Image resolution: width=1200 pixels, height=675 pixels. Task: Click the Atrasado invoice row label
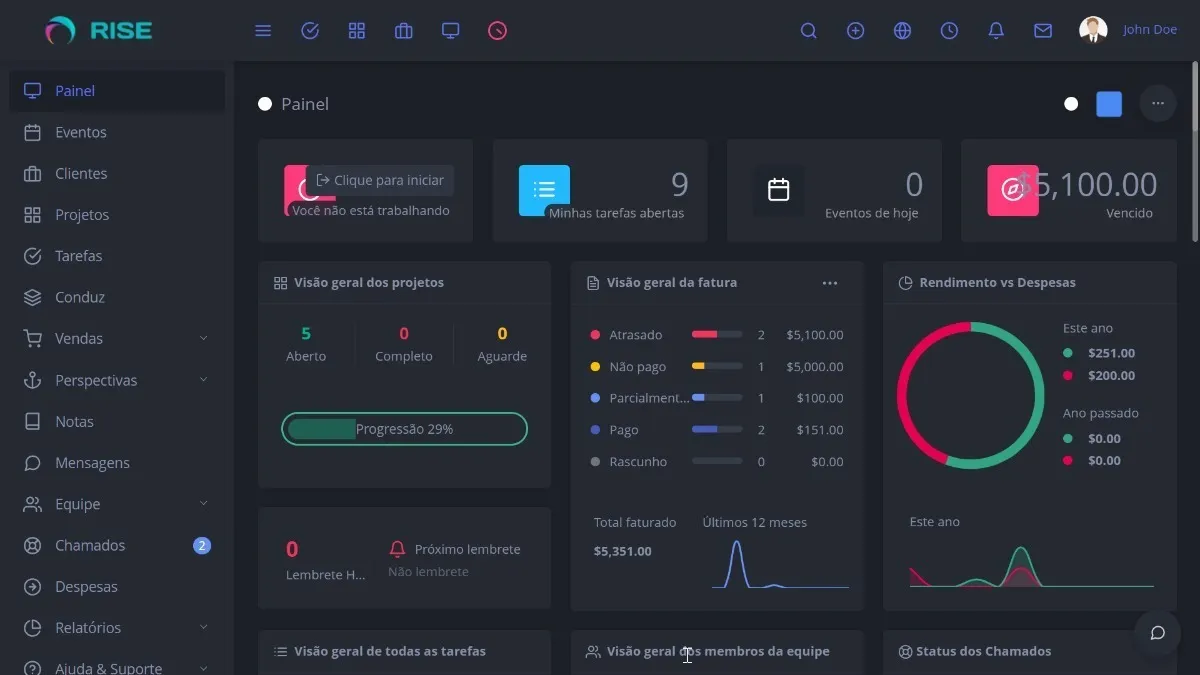(636, 335)
